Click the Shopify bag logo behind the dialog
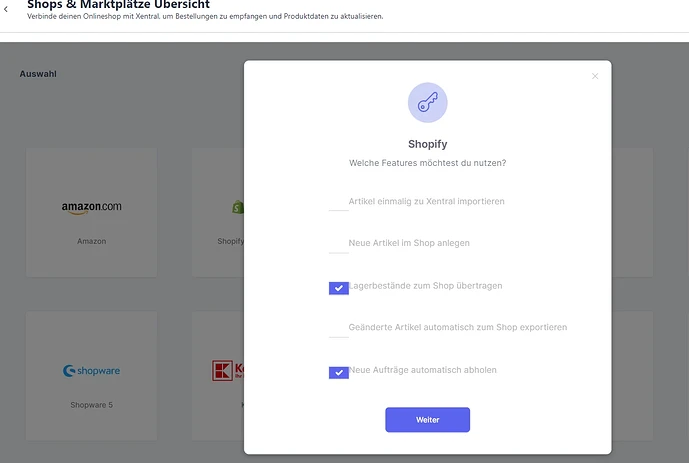This screenshot has width=689, height=463. pos(238,207)
